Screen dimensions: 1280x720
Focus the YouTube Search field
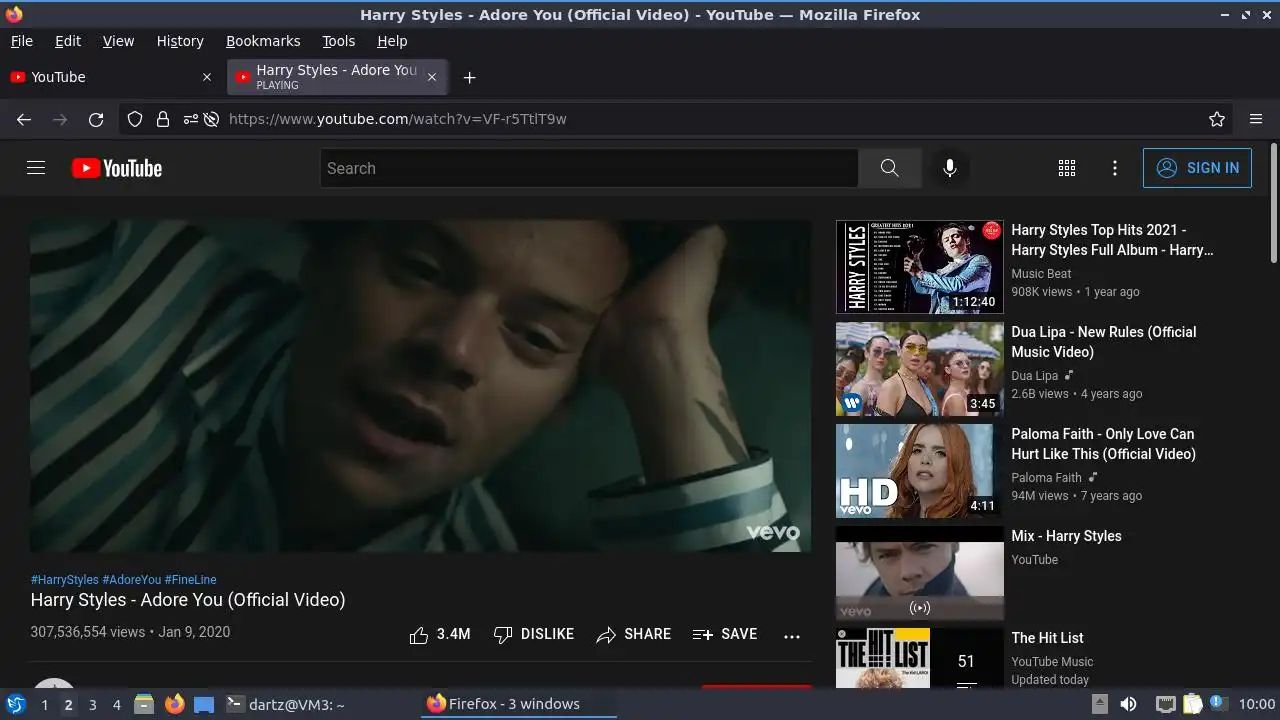589,168
